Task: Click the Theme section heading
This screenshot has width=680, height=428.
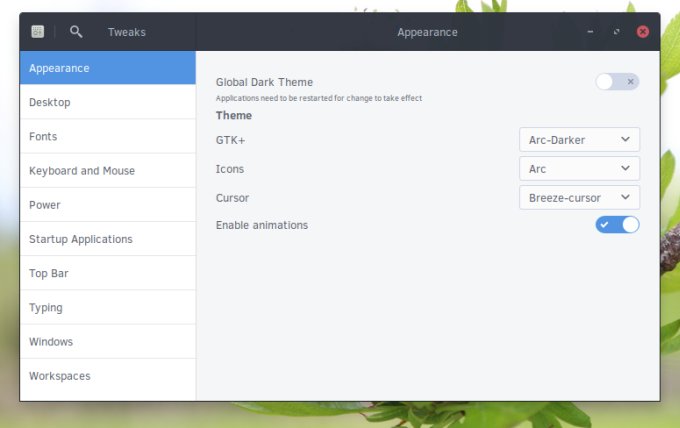Action: 234,115
